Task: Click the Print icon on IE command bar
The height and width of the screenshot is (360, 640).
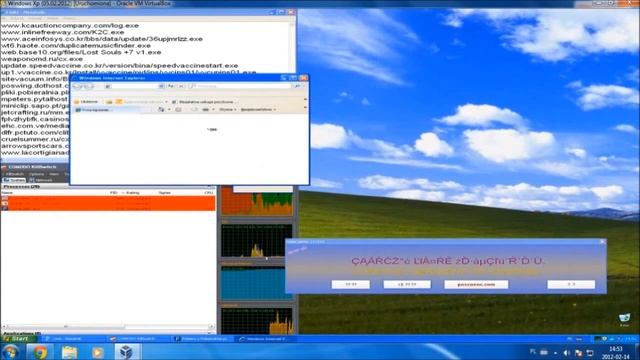Action: coord(205,109)
